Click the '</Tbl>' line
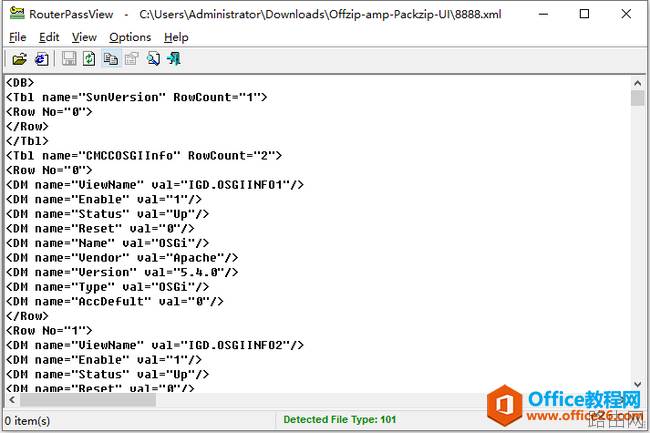 pos(27,141)
